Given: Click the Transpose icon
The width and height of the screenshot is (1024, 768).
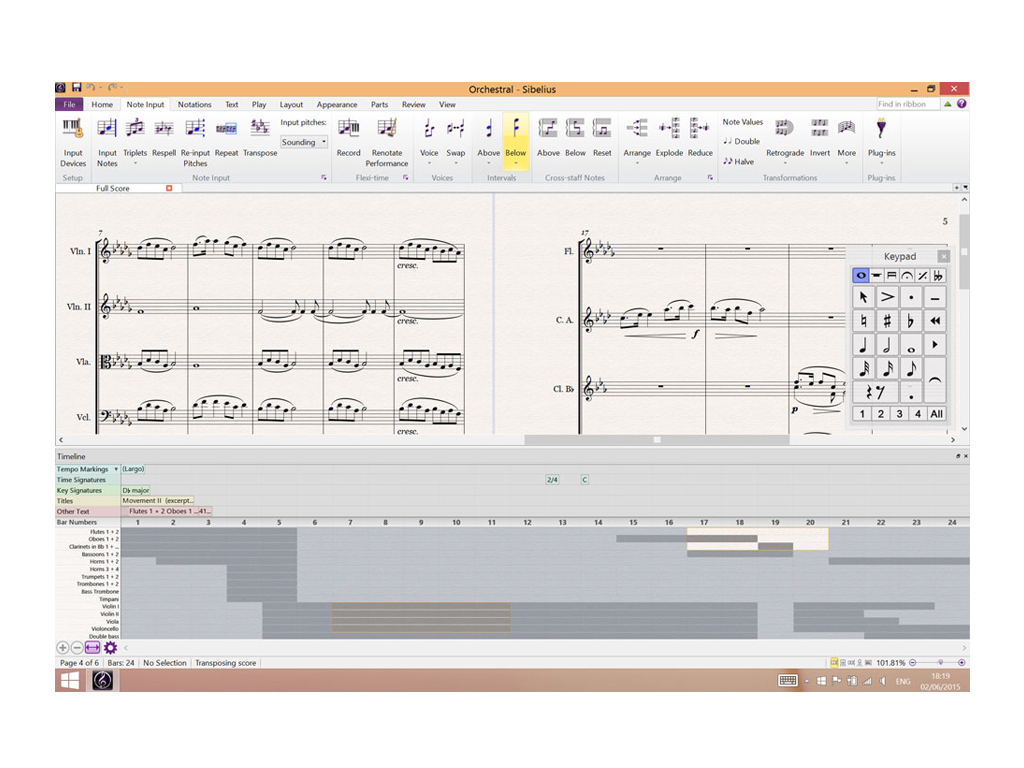Looking at the screenshot, I should [260, 129].
